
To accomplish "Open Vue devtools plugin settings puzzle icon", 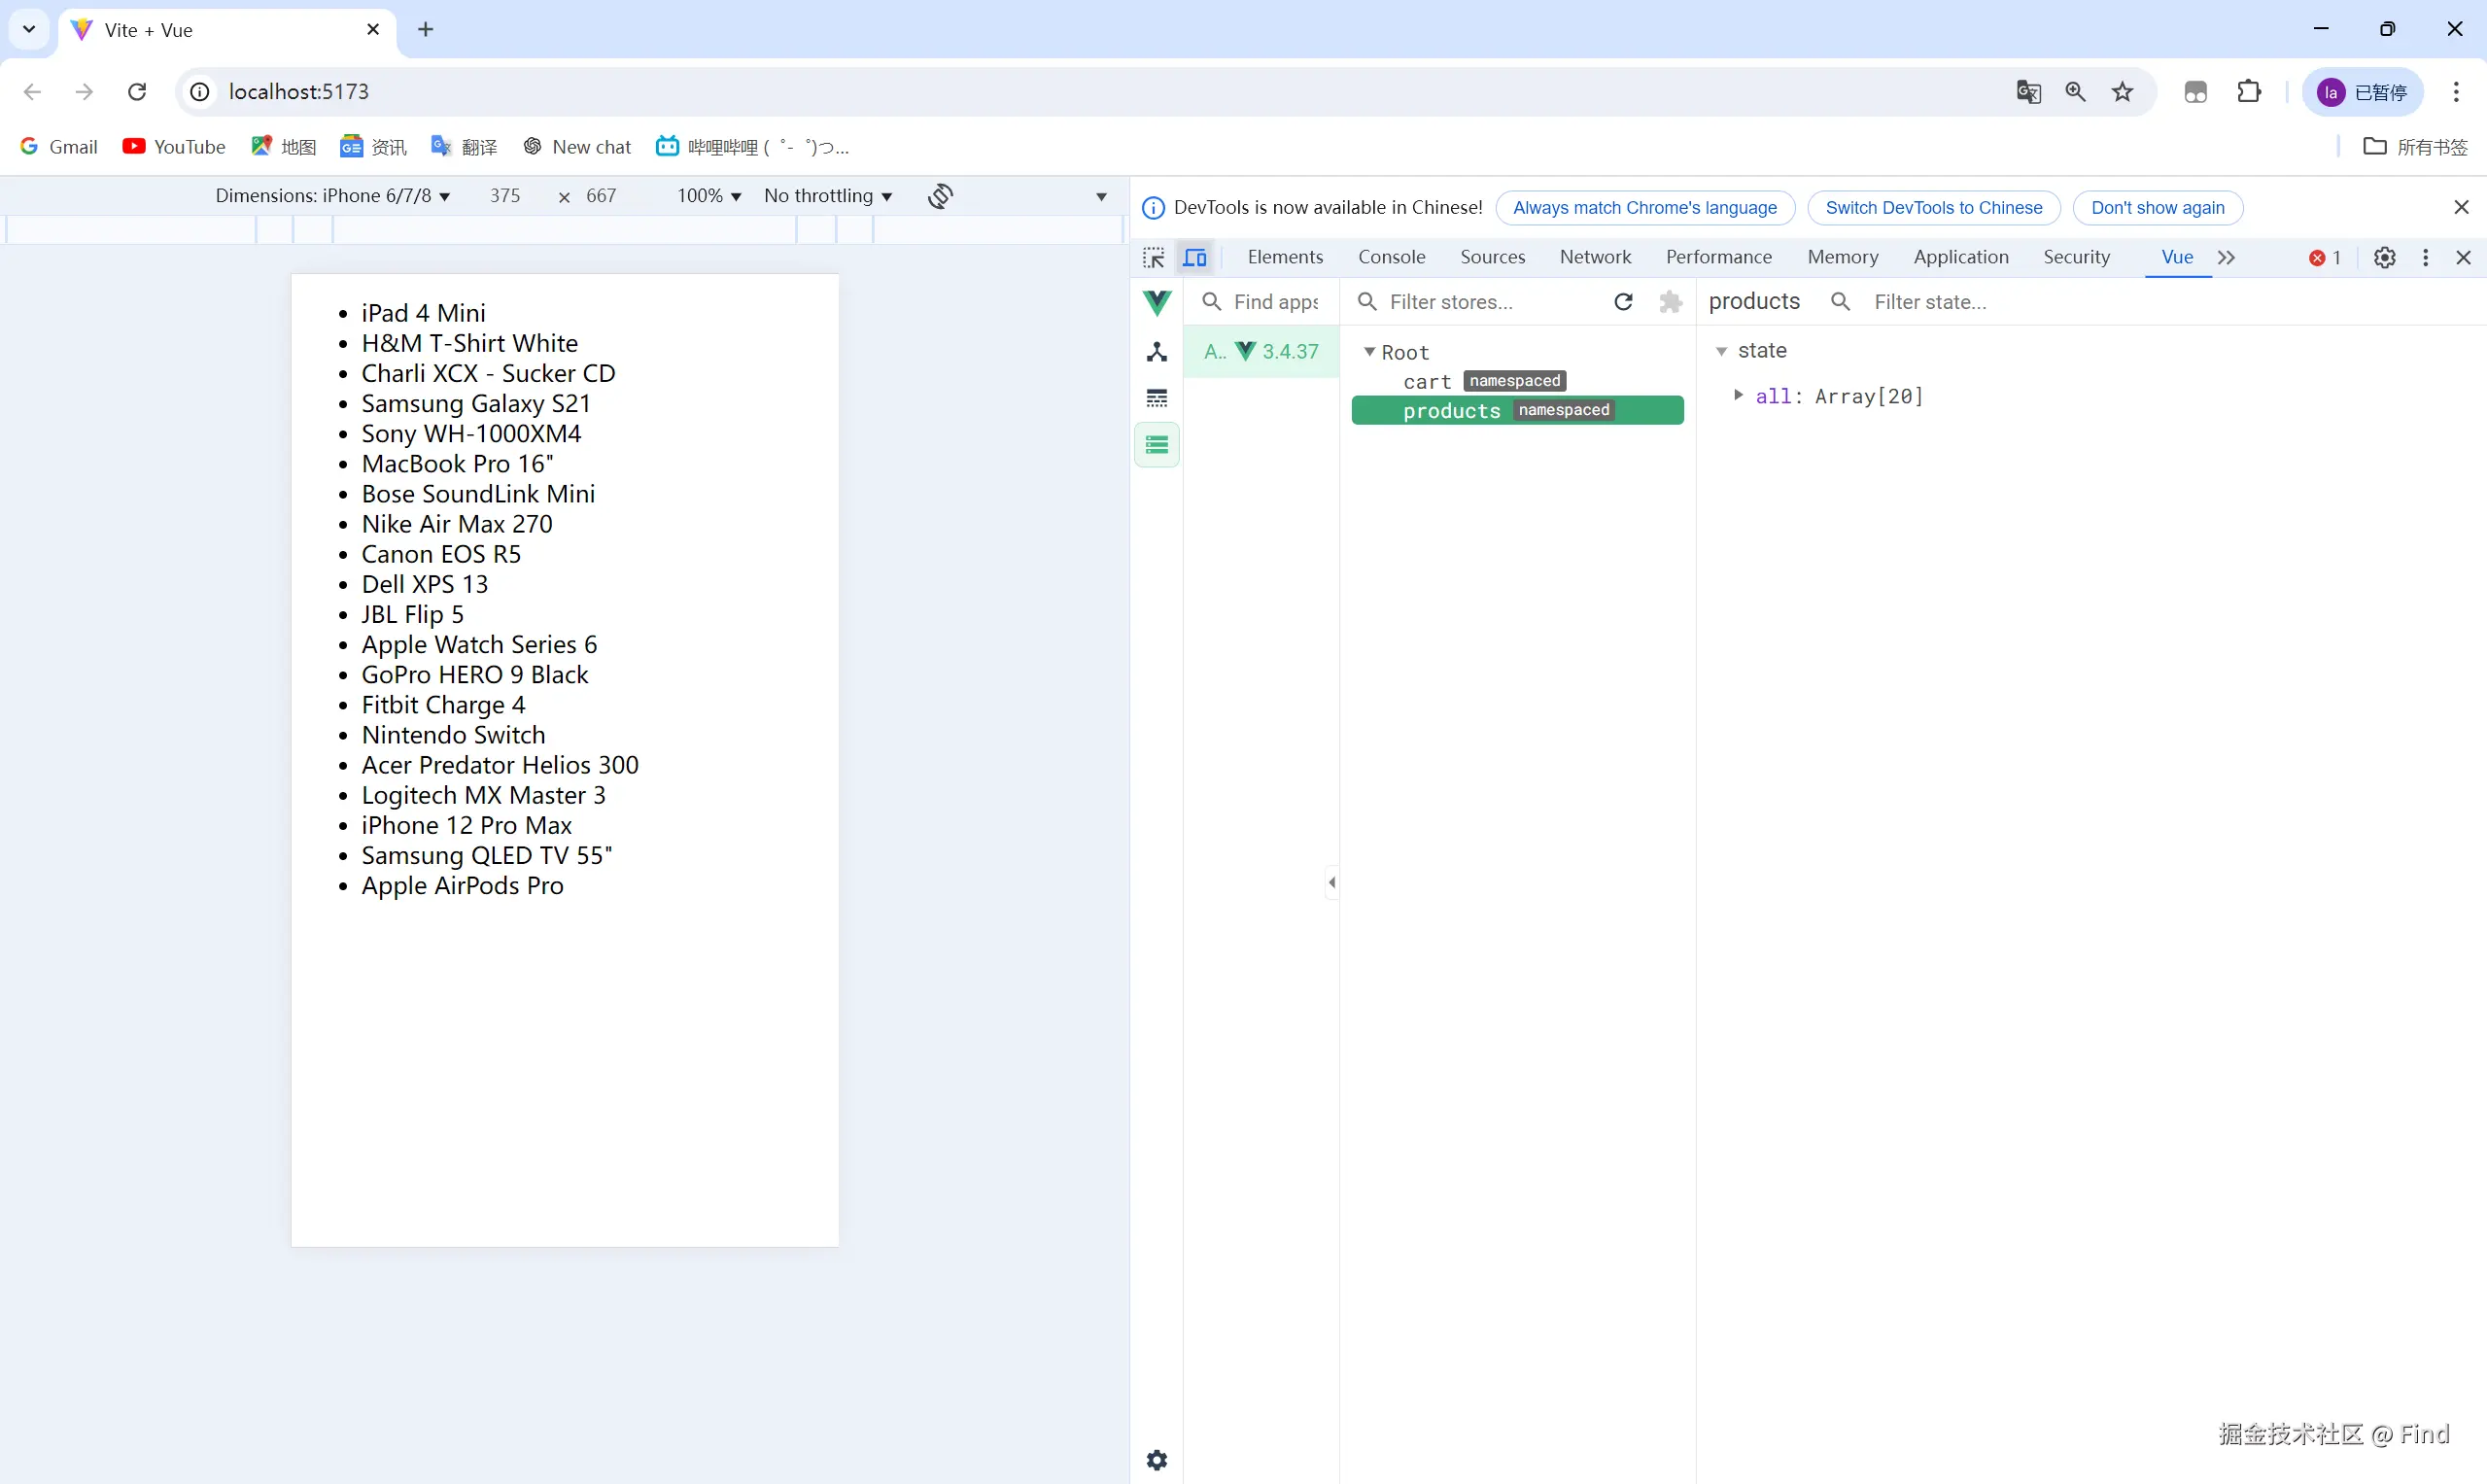I will click(x=1670, y=302).
